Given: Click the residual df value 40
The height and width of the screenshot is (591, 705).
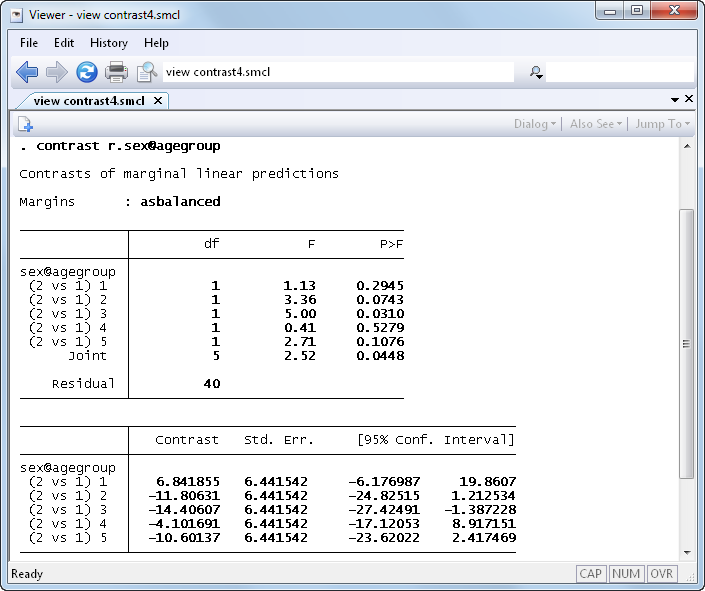Looking at the screenshot, I should [212, 384].
